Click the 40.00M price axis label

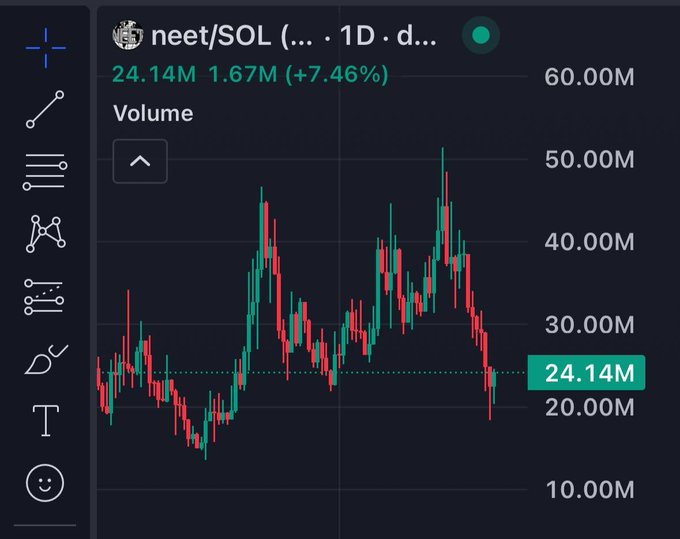coord(589,242)
